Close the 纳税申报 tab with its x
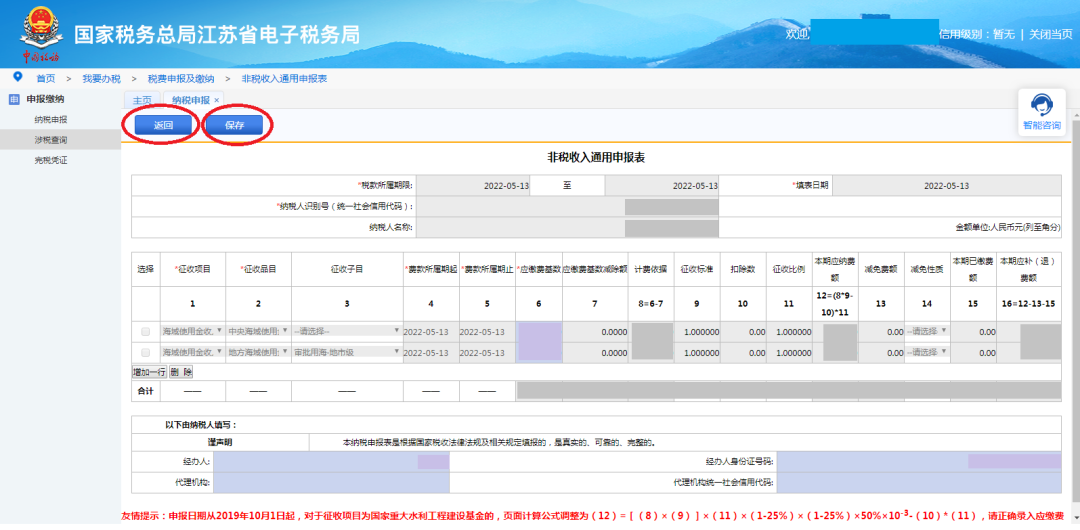This screenshot has height=530, width=1080. (x=217, y=100)
